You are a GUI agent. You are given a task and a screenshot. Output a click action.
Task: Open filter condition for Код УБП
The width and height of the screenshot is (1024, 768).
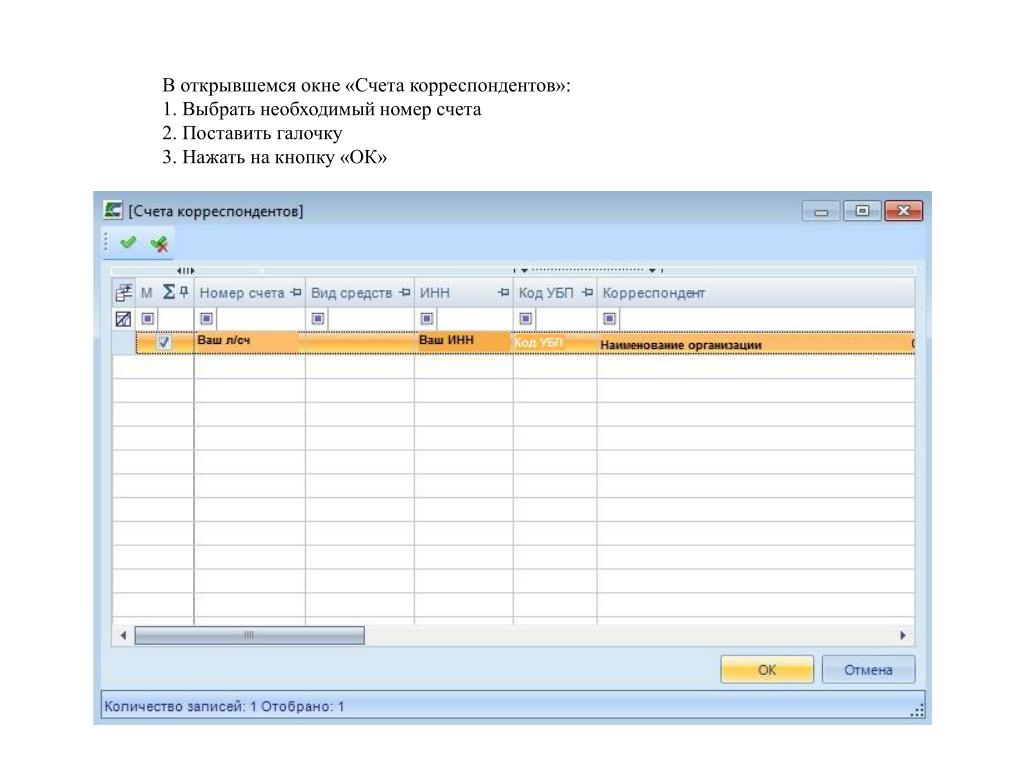coord(526,319)
